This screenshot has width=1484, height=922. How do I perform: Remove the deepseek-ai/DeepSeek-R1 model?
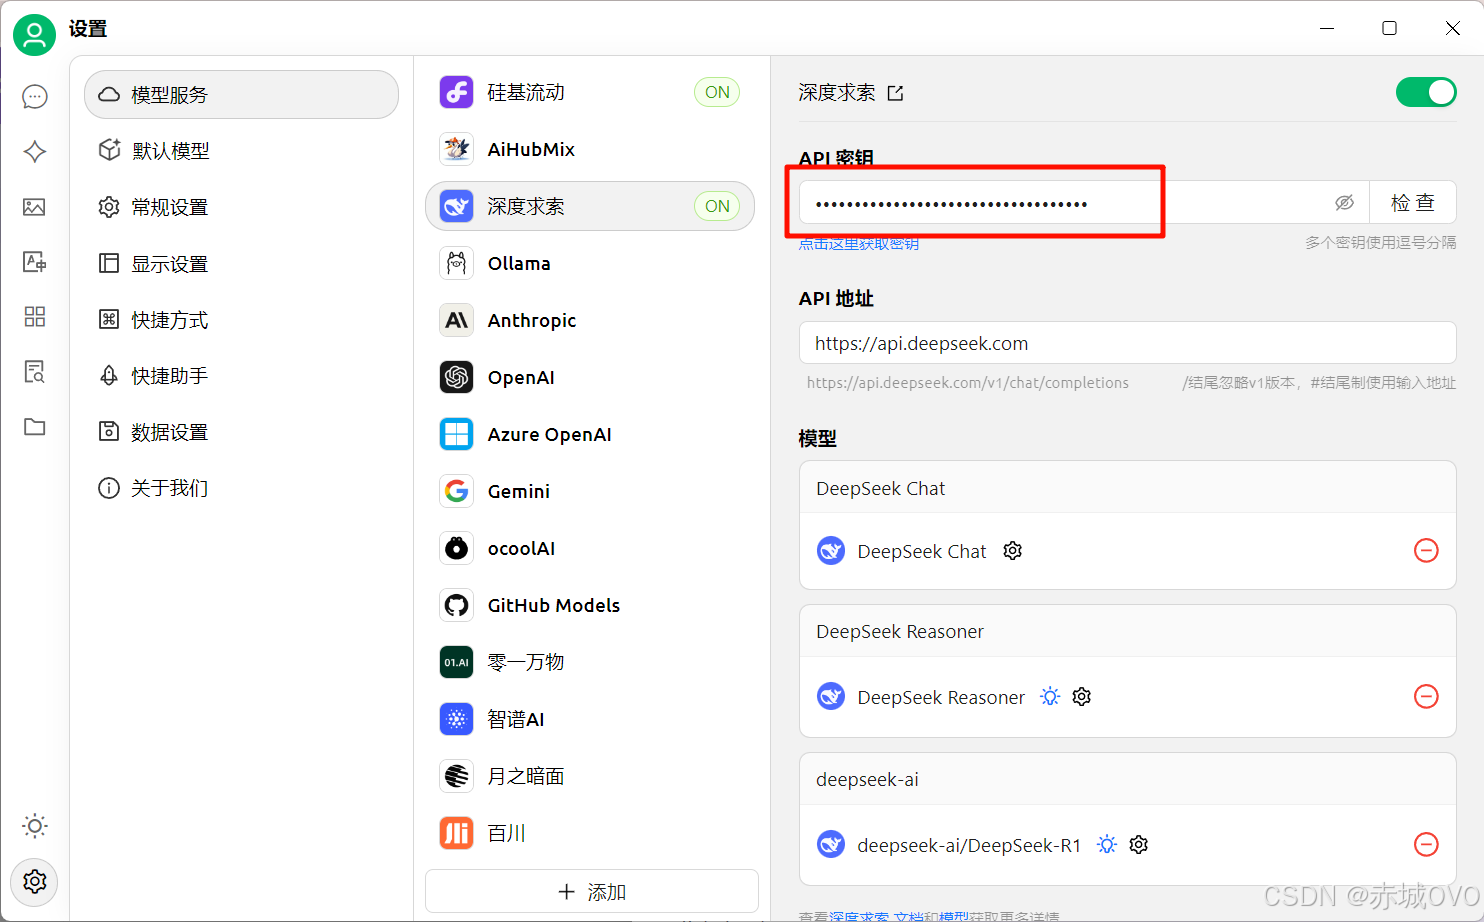click(1426, 844)
